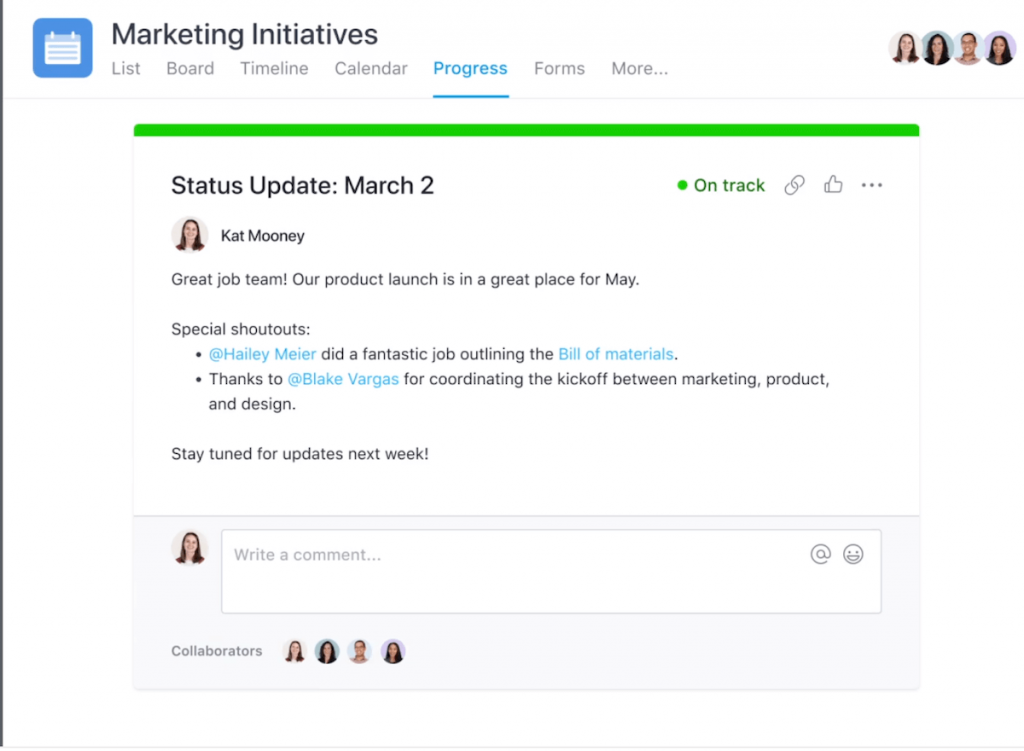Click the Marketing Initiatives project calendar icon
This screenshot has width=1024, height=751.
pyautogui.click(x=62, y=48)
